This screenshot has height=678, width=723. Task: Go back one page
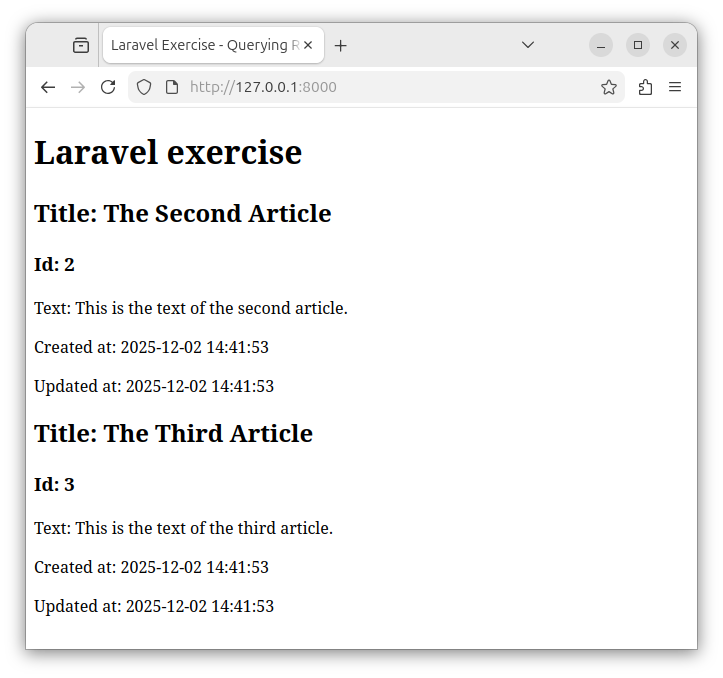click(48, 87)
